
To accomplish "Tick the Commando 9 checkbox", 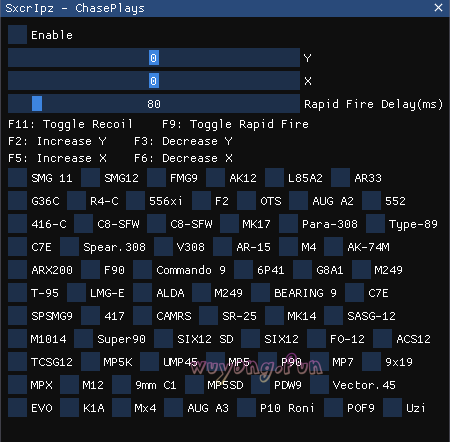I will tap(142, 270).
